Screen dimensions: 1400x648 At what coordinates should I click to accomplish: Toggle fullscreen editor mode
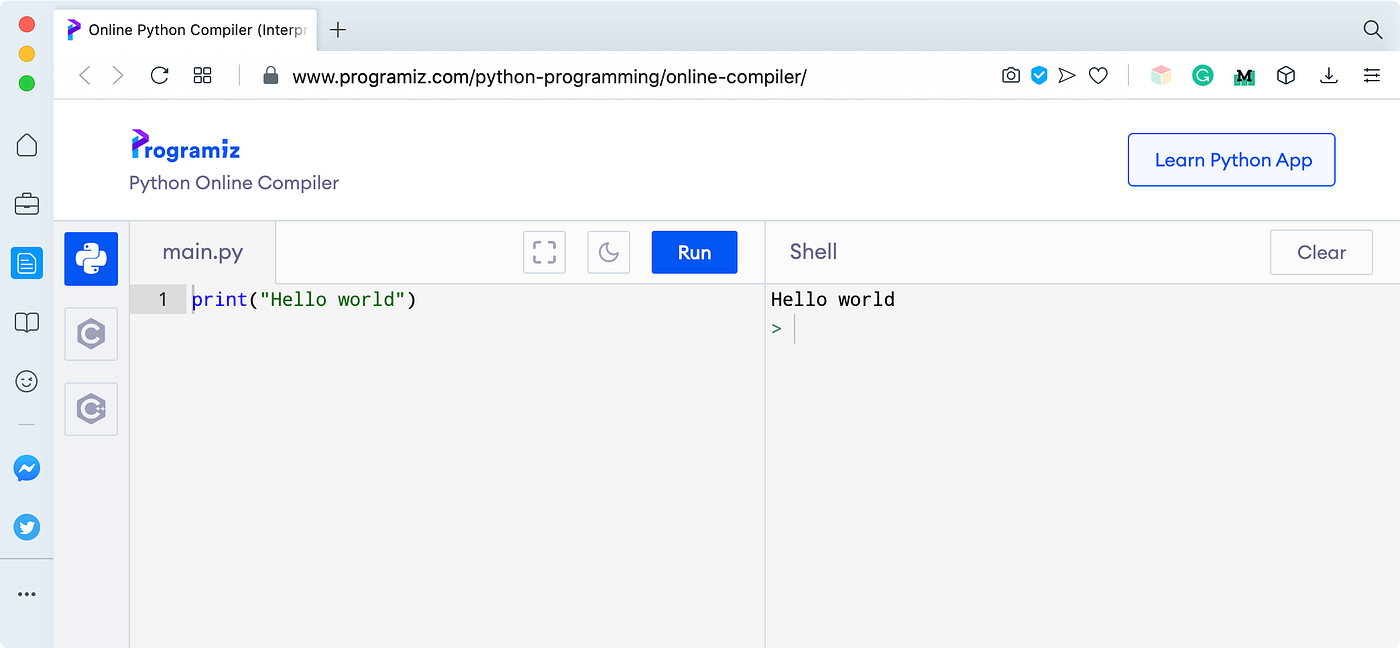544,252
